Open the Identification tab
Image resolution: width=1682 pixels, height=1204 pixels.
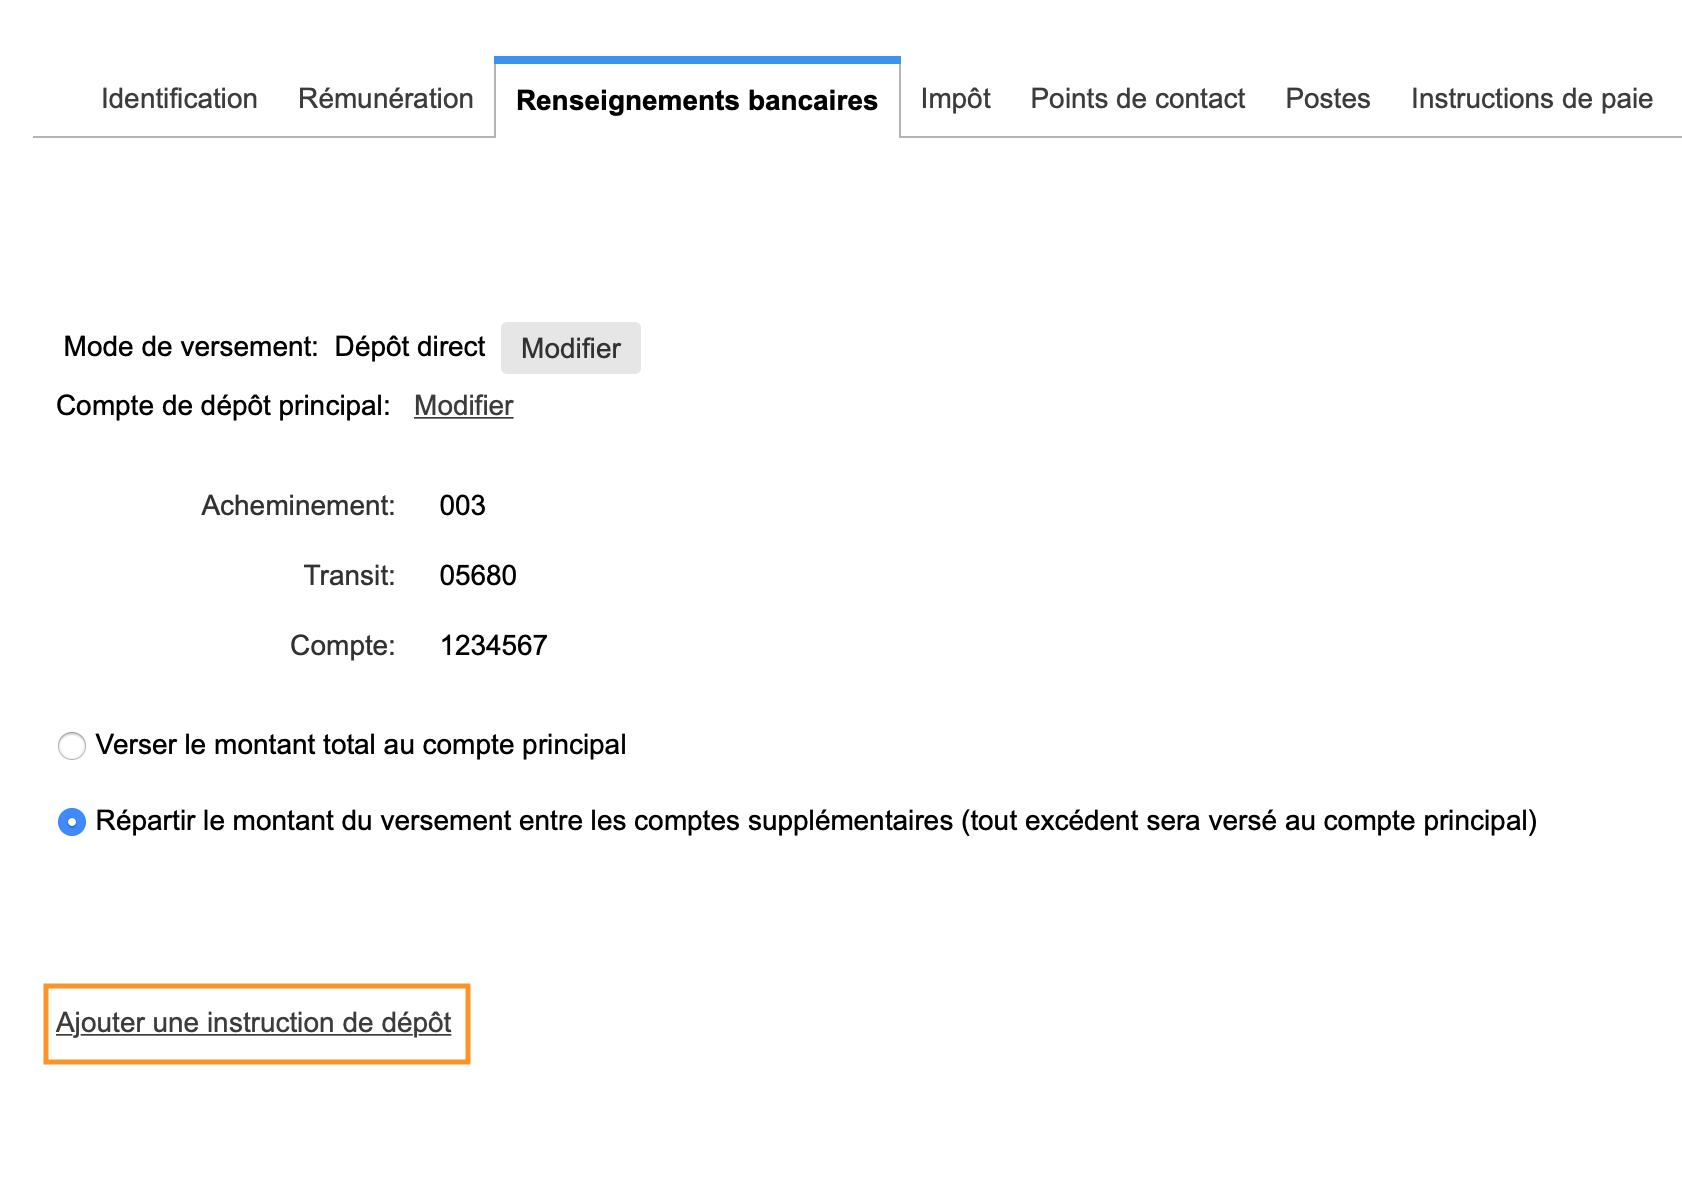179,99
